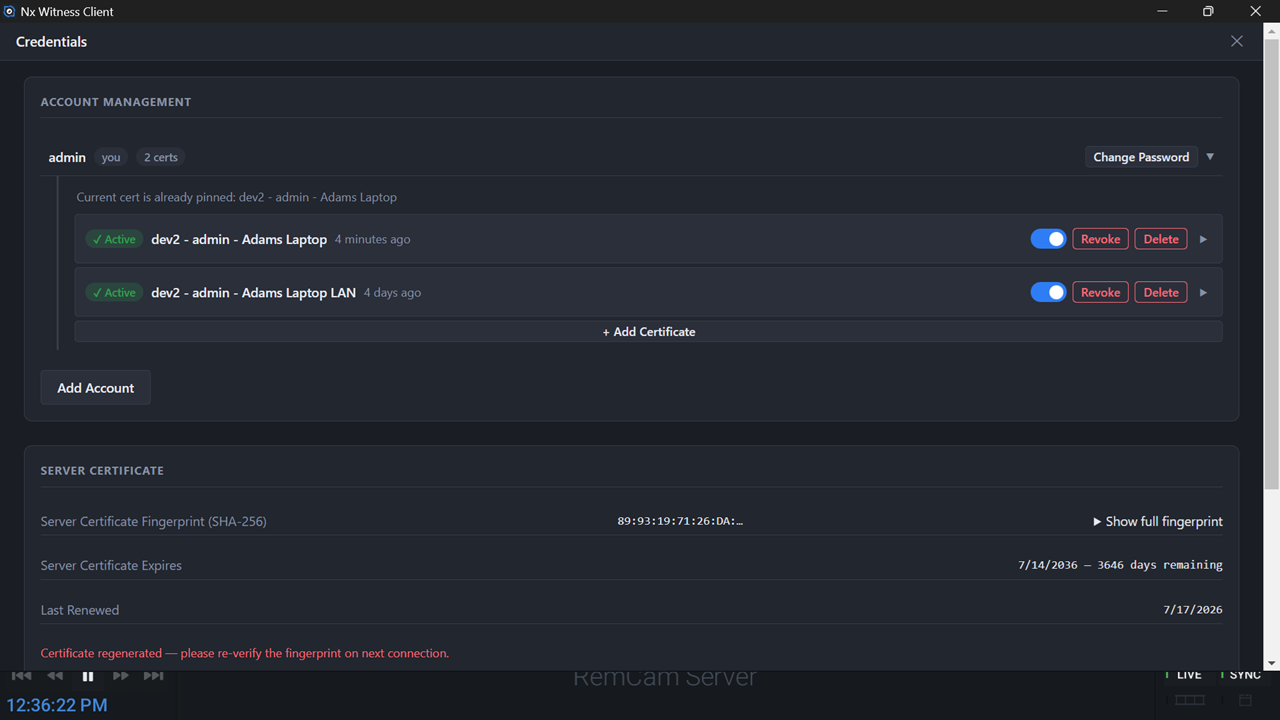Image resolution: width=1280 pixels, height=720 pixels.
Task: Click the Active badge on the Adams Laptop LAN row
Action: [114, 292]
